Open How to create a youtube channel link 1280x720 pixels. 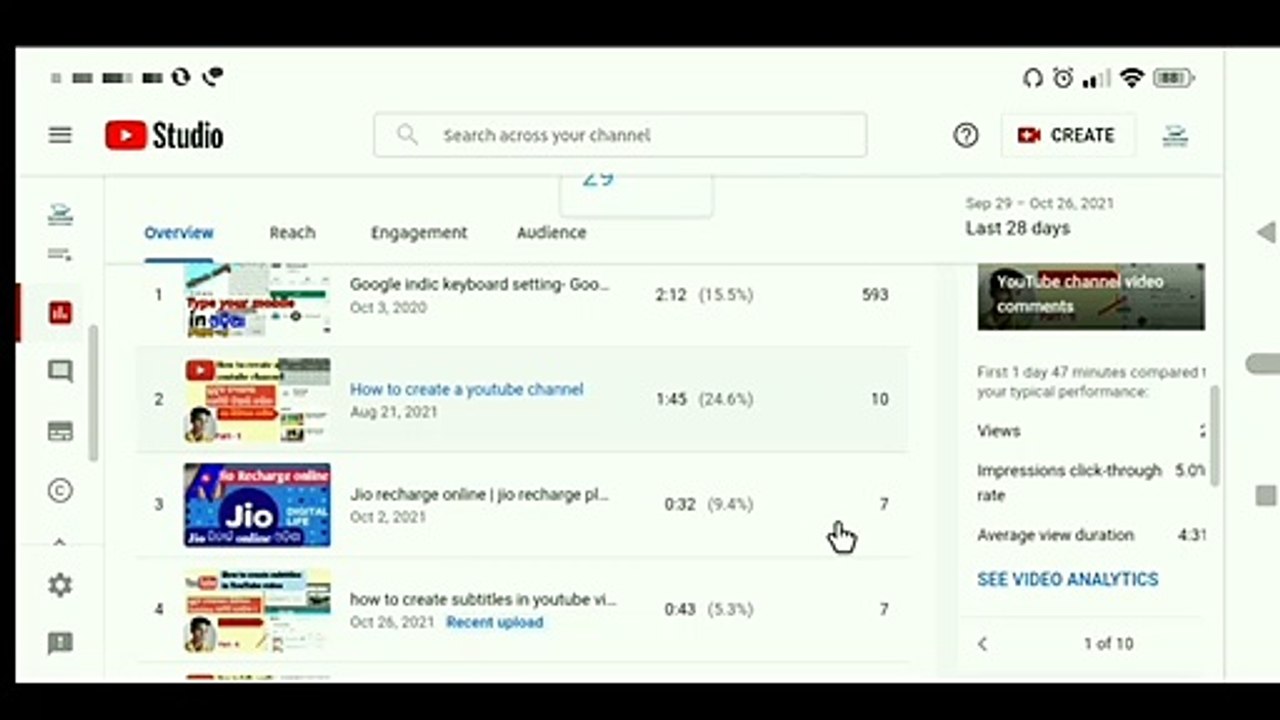tap(466, 389)
